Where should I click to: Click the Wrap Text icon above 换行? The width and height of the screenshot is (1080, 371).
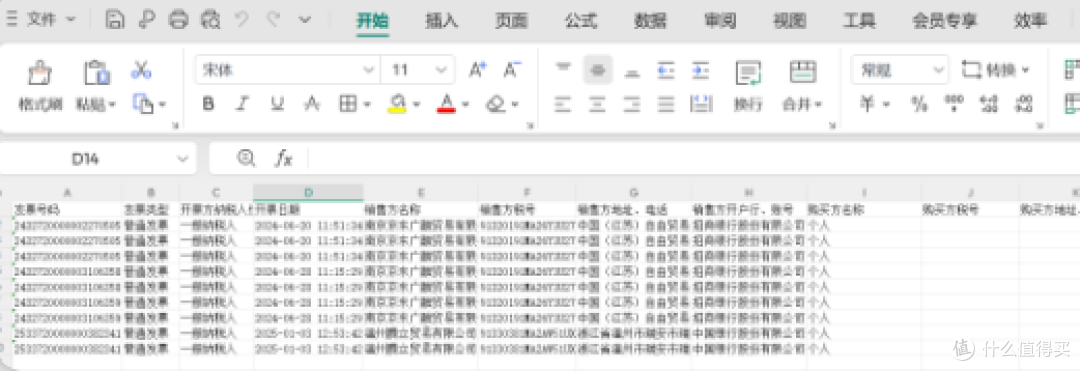click(x=748, y=72)
